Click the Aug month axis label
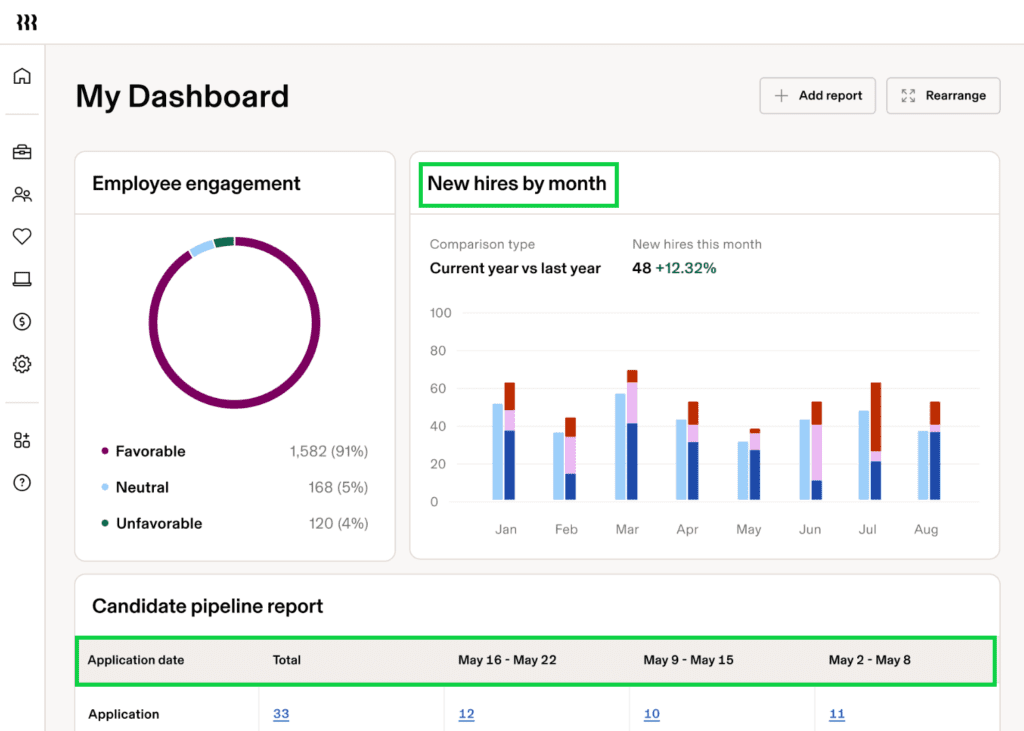Image resolution: width=1024 pixels, height=731 pixels. click(925, 530)
